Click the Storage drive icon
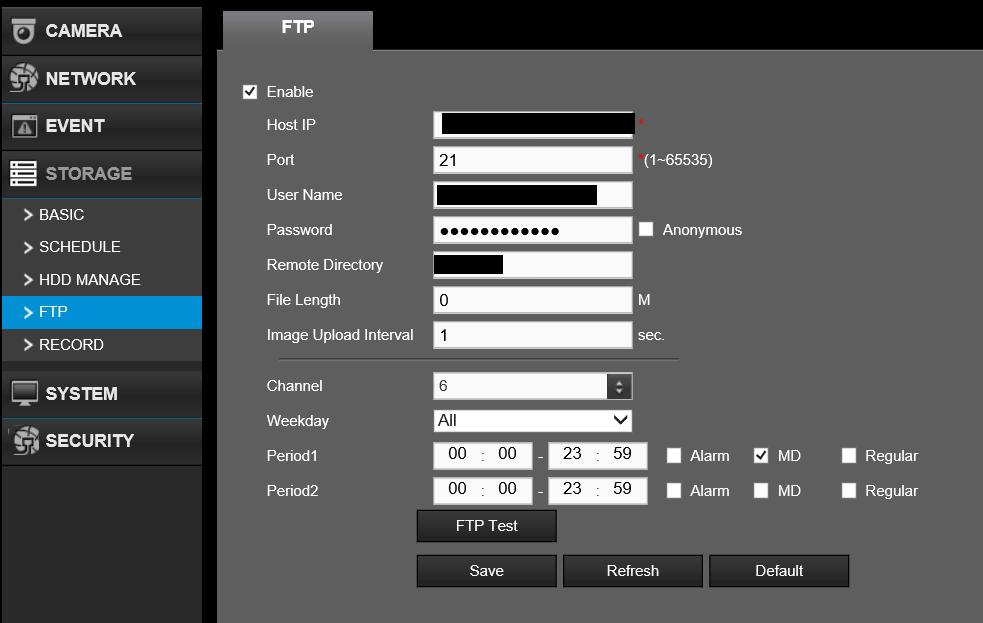The image size is (983, 623). [x=23, y=174]
